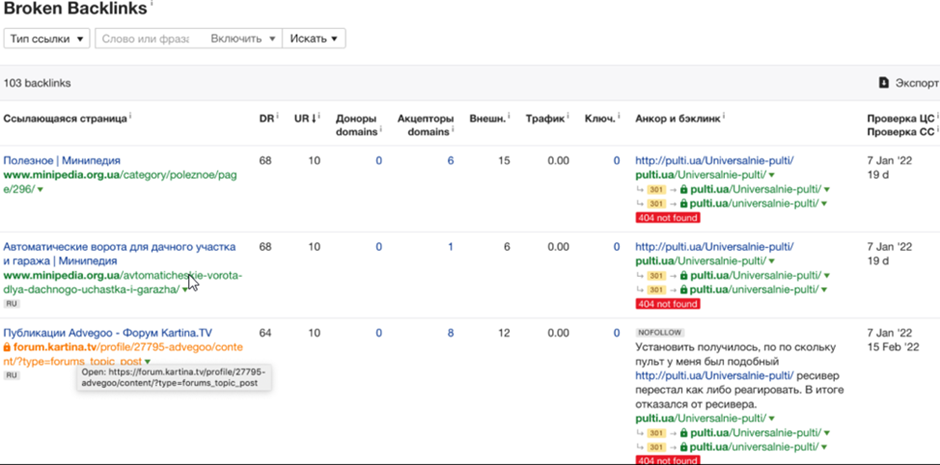
Task: Click the first 301 redirect badge in row one
Action: pyautogui.click(x=656, y=189)
